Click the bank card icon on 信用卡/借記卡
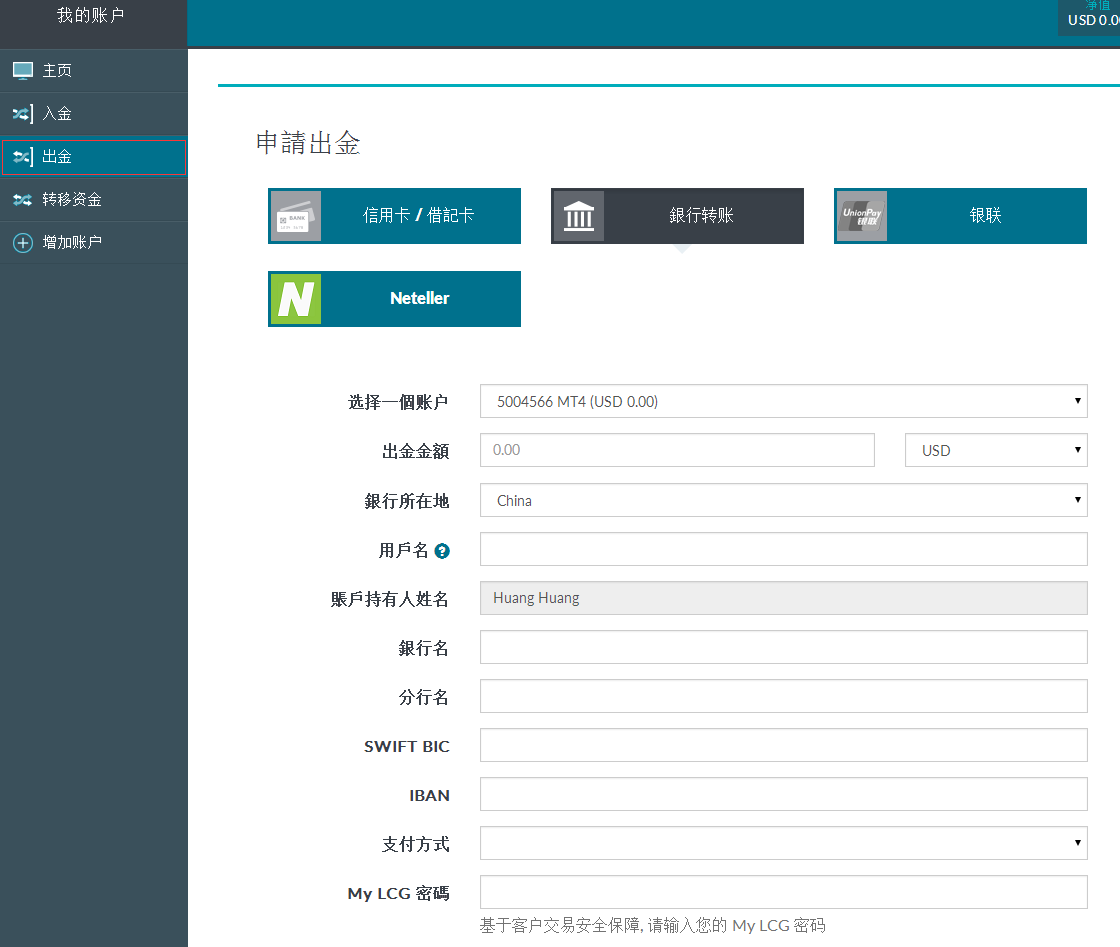Viewport: 1120px width, 947px height. (296, 216)
